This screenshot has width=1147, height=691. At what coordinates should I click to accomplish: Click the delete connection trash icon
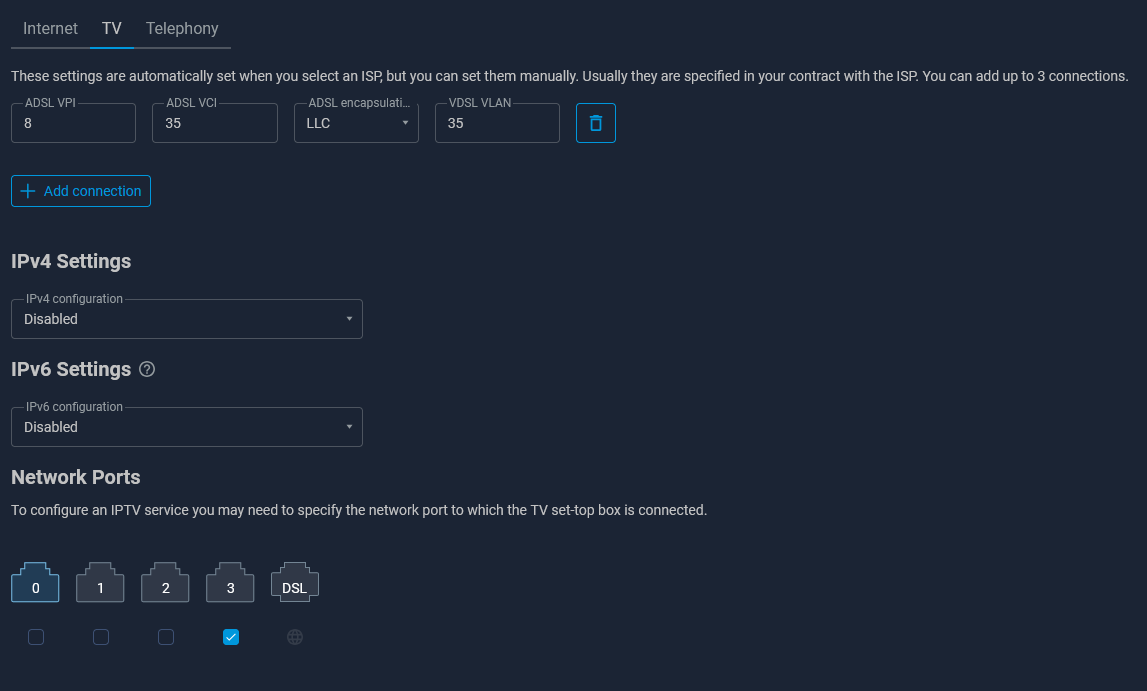click(x=595, y=123)
